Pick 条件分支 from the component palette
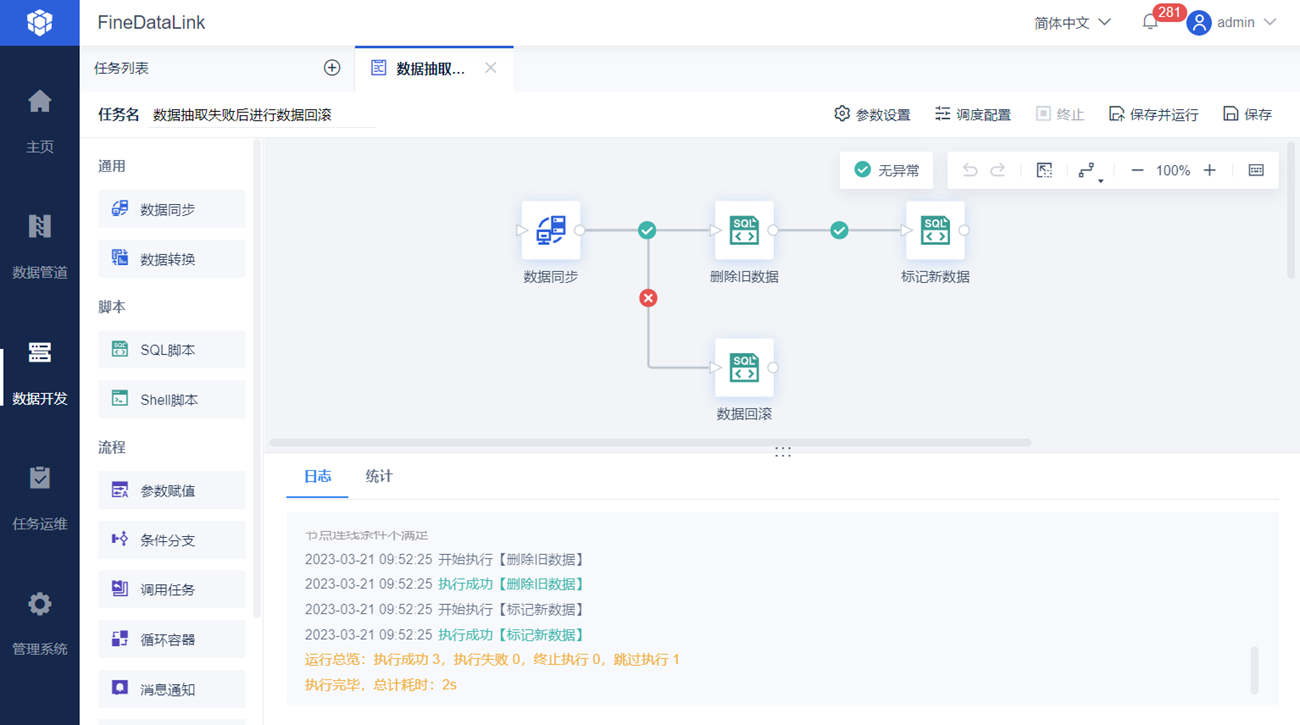 point(172,540)
